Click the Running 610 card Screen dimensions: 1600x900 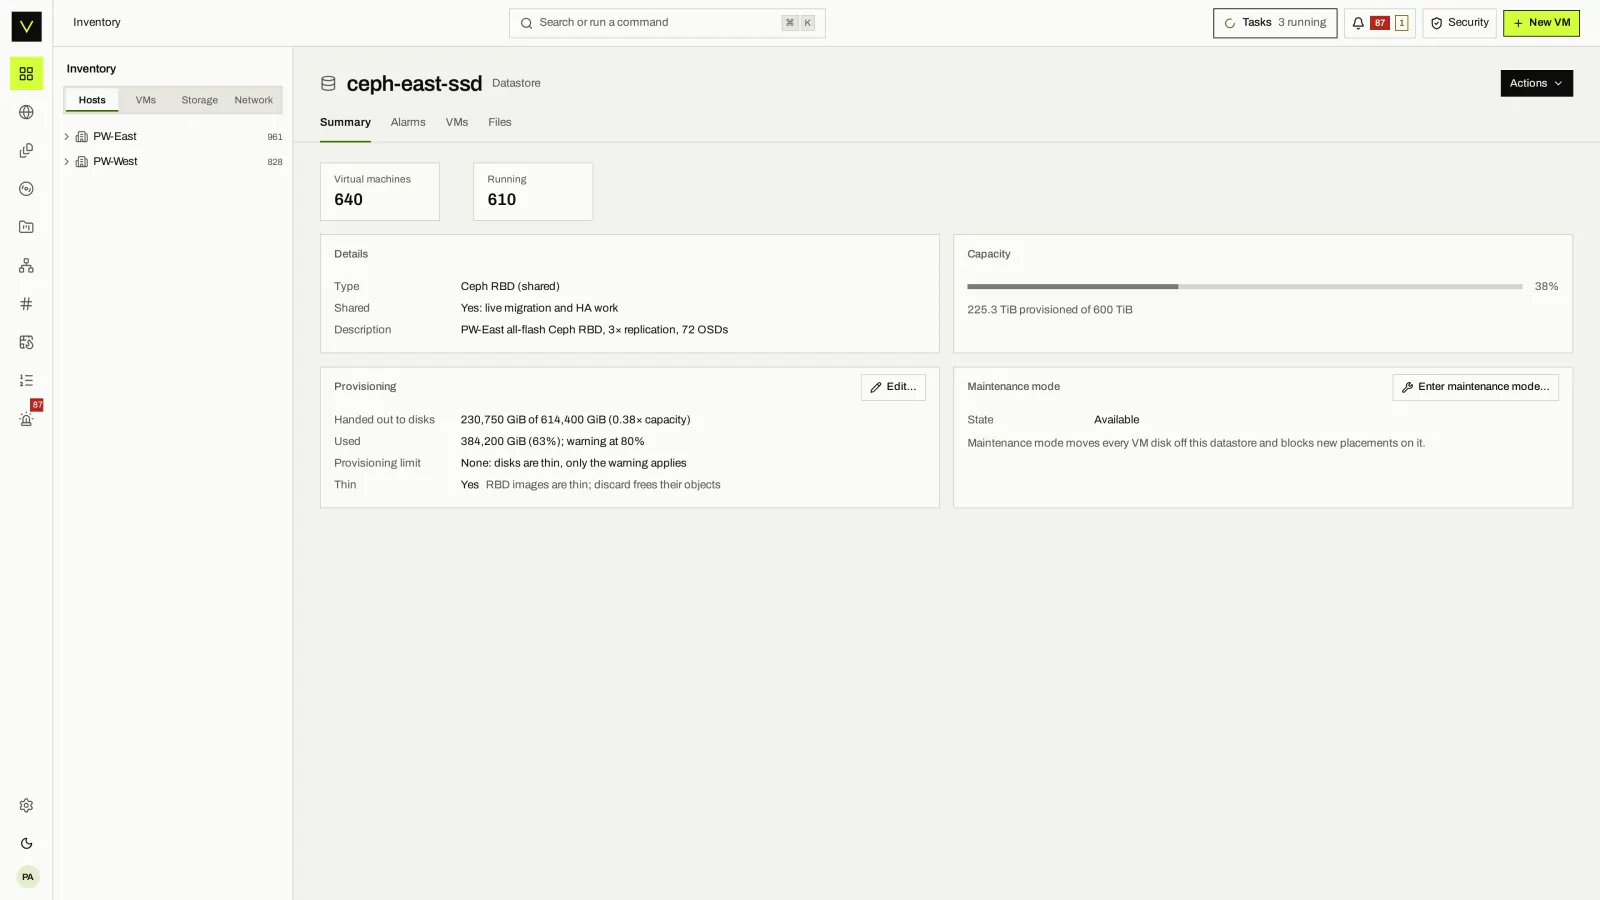point(533,192)
